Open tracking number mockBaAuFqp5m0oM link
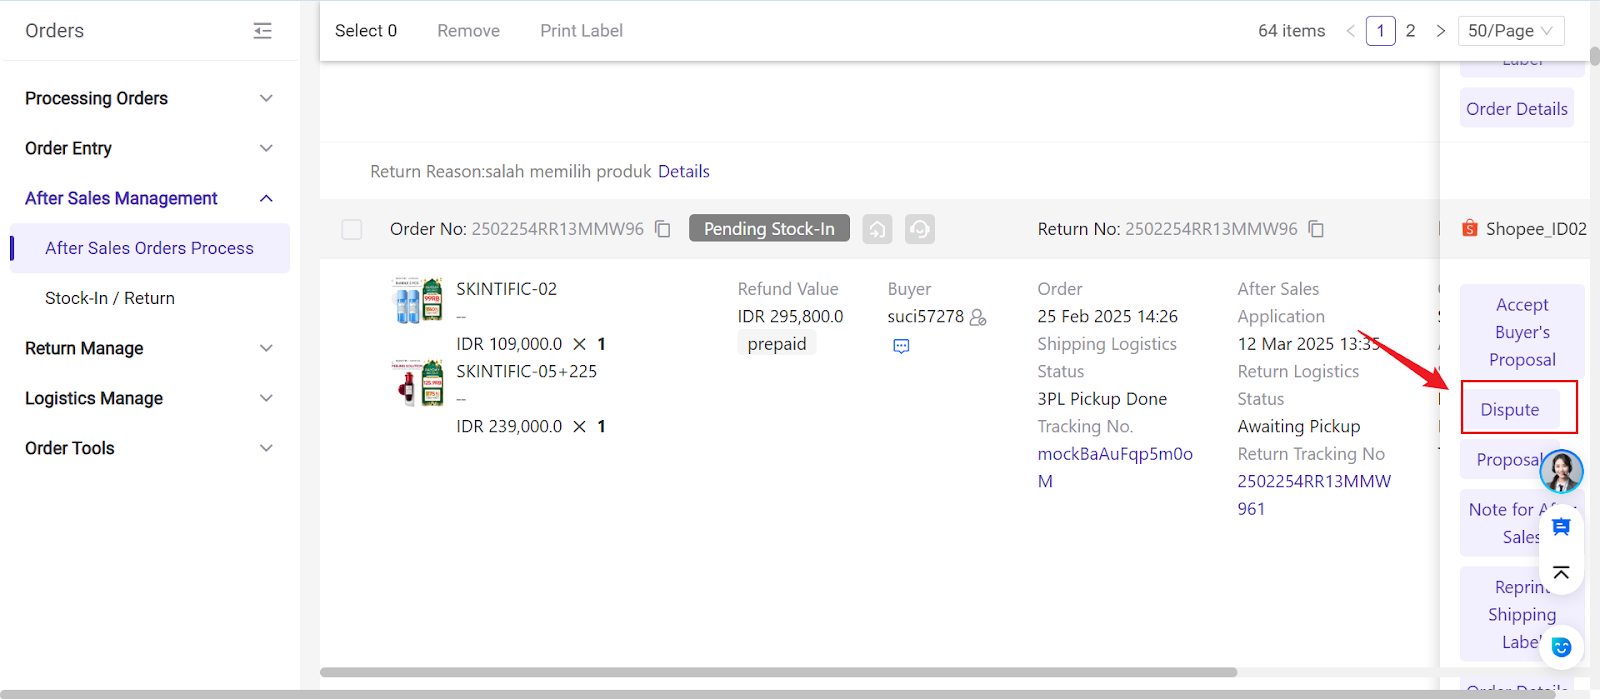The height and width of the screenshot is (699, 1600). (x=1115, y=467)
